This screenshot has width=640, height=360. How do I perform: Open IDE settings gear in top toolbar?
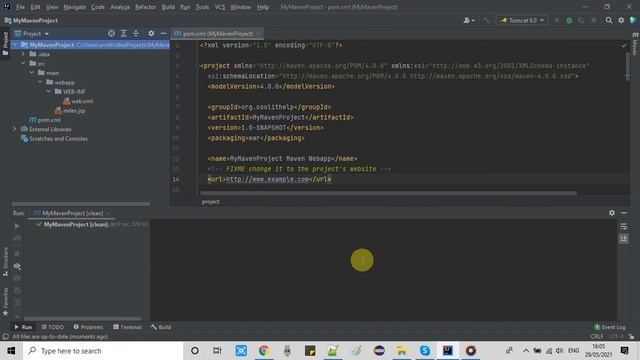click(621, 20)
